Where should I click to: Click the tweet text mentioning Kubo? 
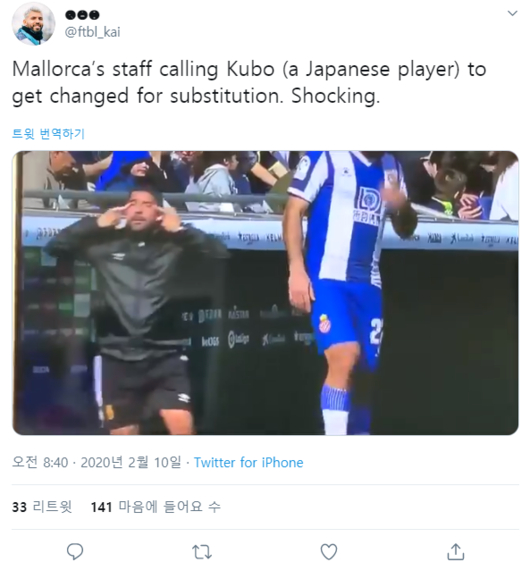point(249,82)
